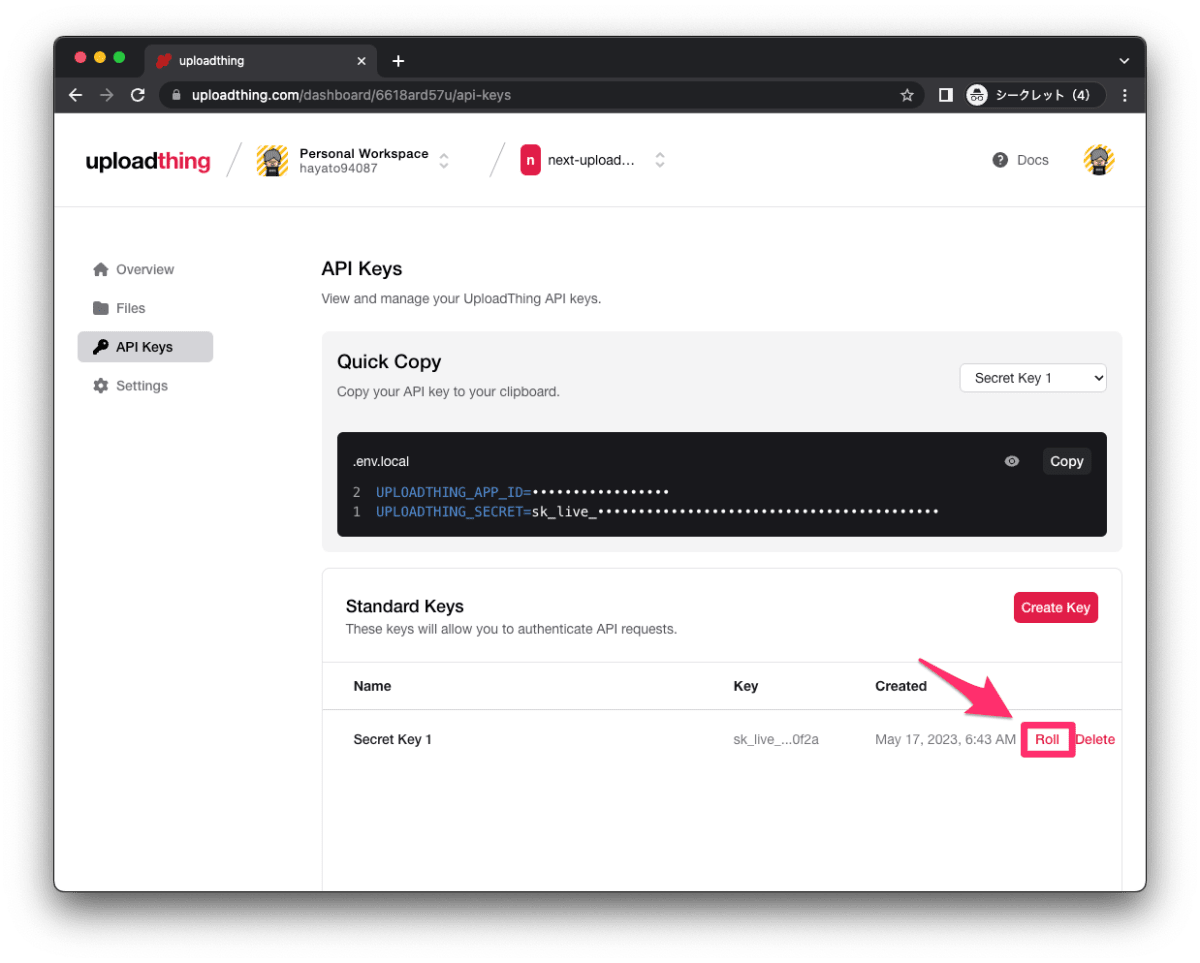Create a new key with Create Key

coord(1056,607)
